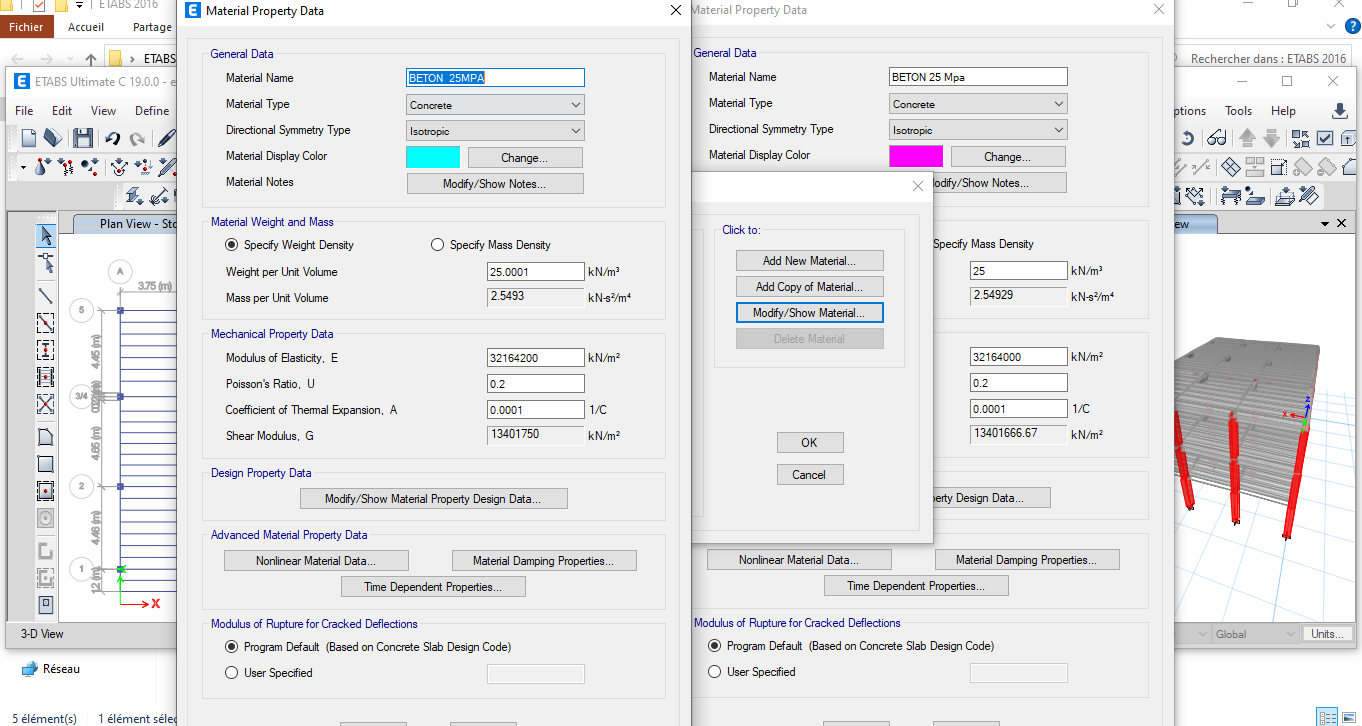Open Directional Symmetry Type dropdown in left dialog
The width and height of the screenshot is (1362, 726).
coord(496,131)
